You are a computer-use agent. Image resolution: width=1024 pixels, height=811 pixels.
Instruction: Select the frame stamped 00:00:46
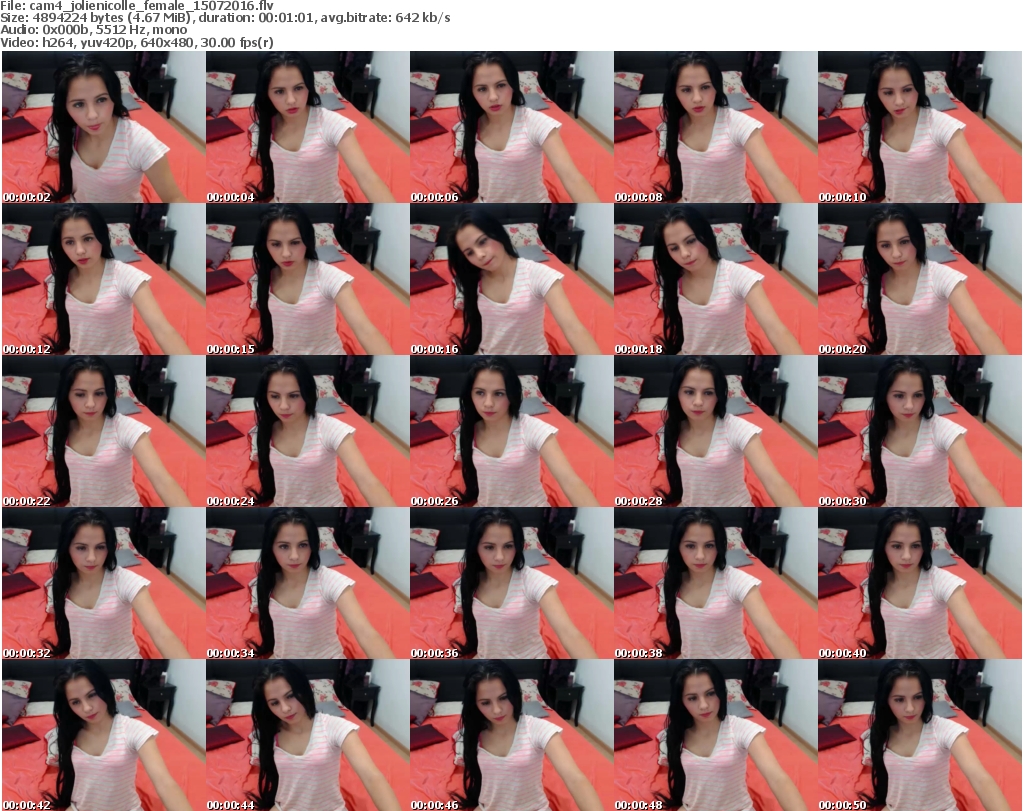coord(511,735)
